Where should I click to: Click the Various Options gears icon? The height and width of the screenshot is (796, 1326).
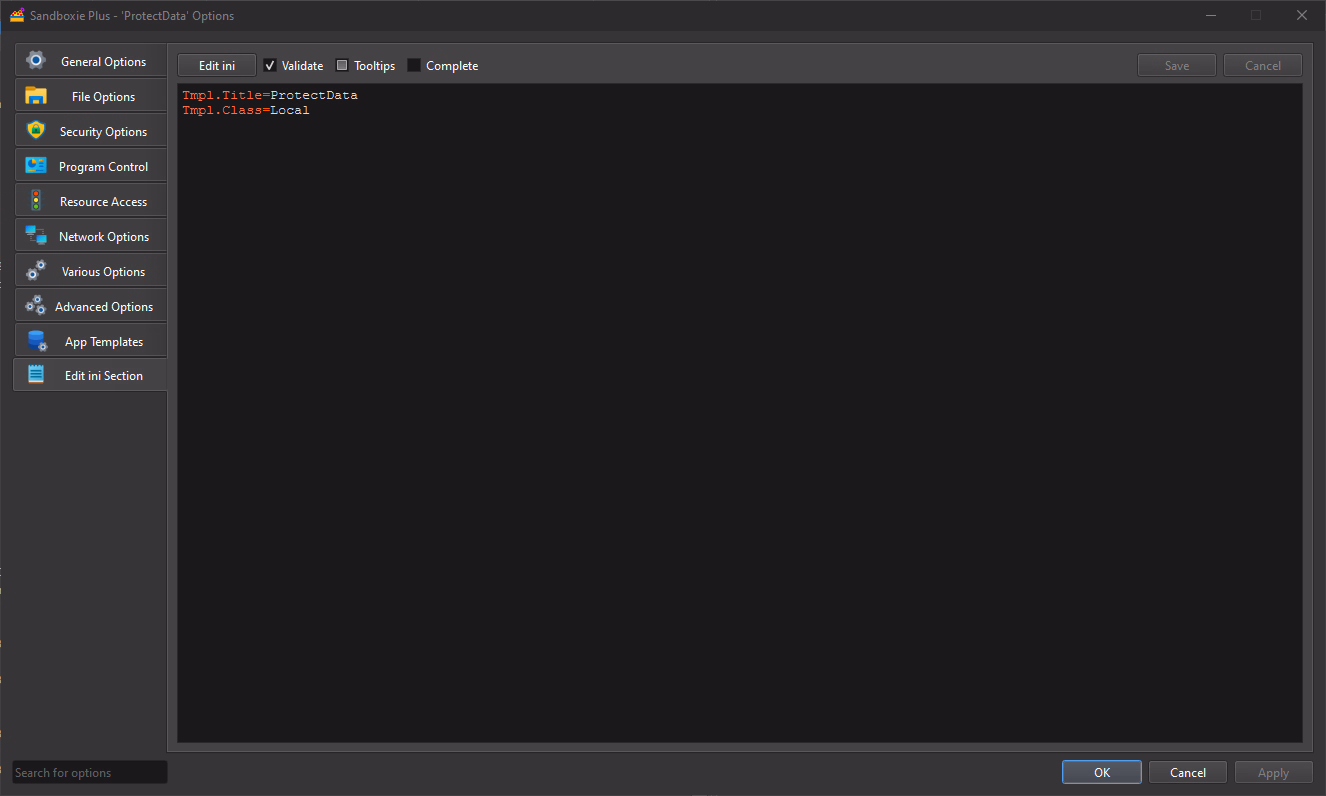pos(36,271)
